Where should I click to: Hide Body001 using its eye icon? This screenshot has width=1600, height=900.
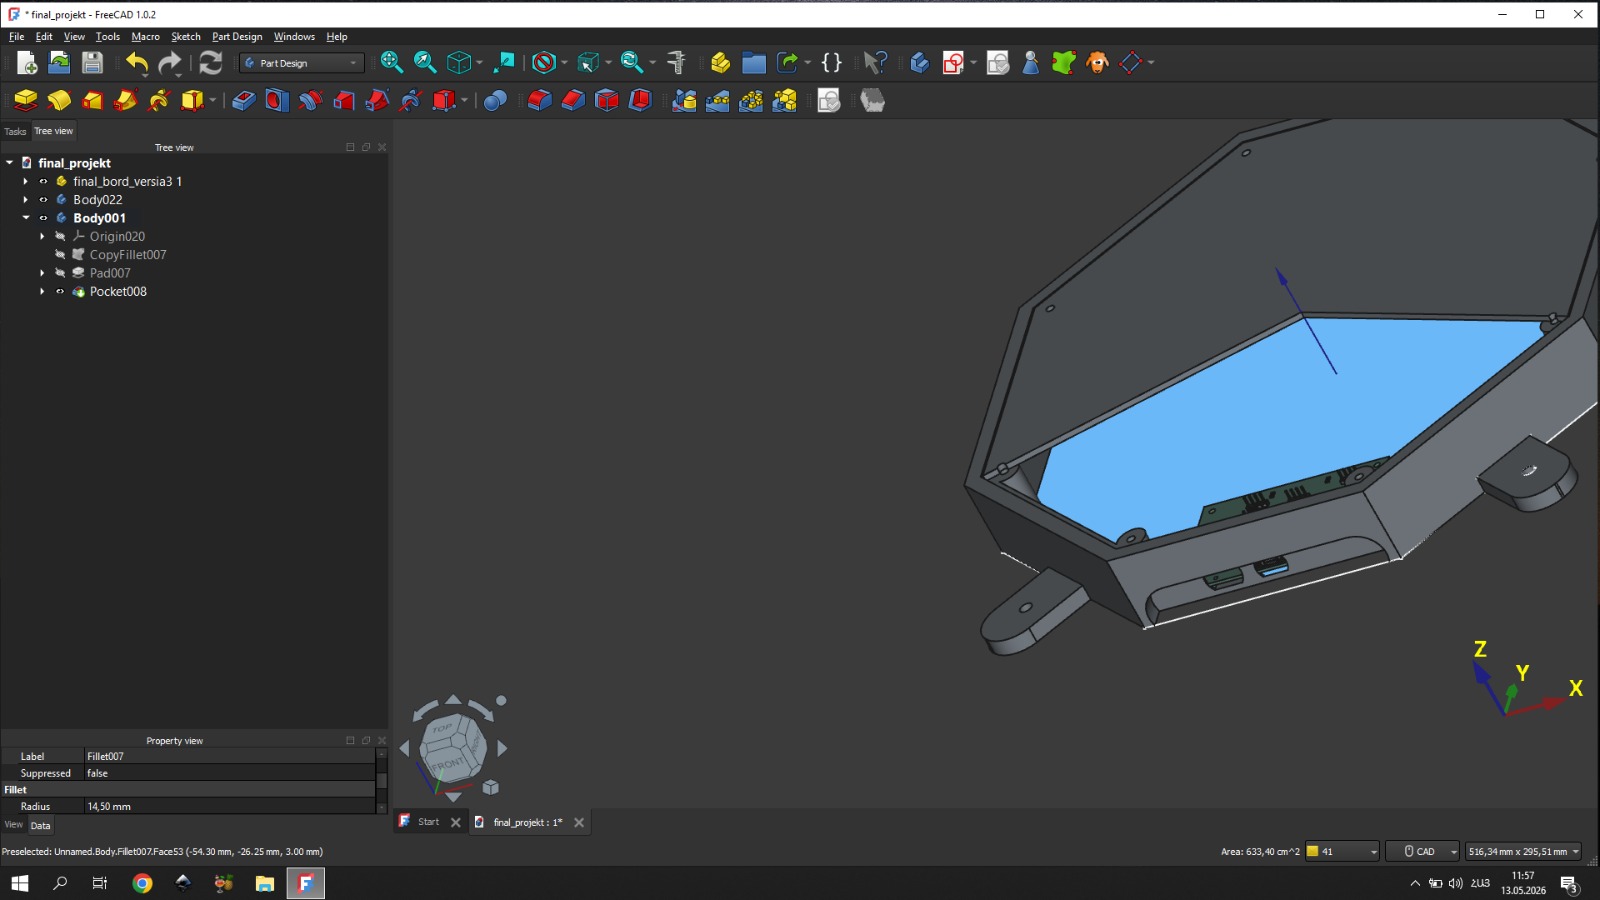[43, 218]
